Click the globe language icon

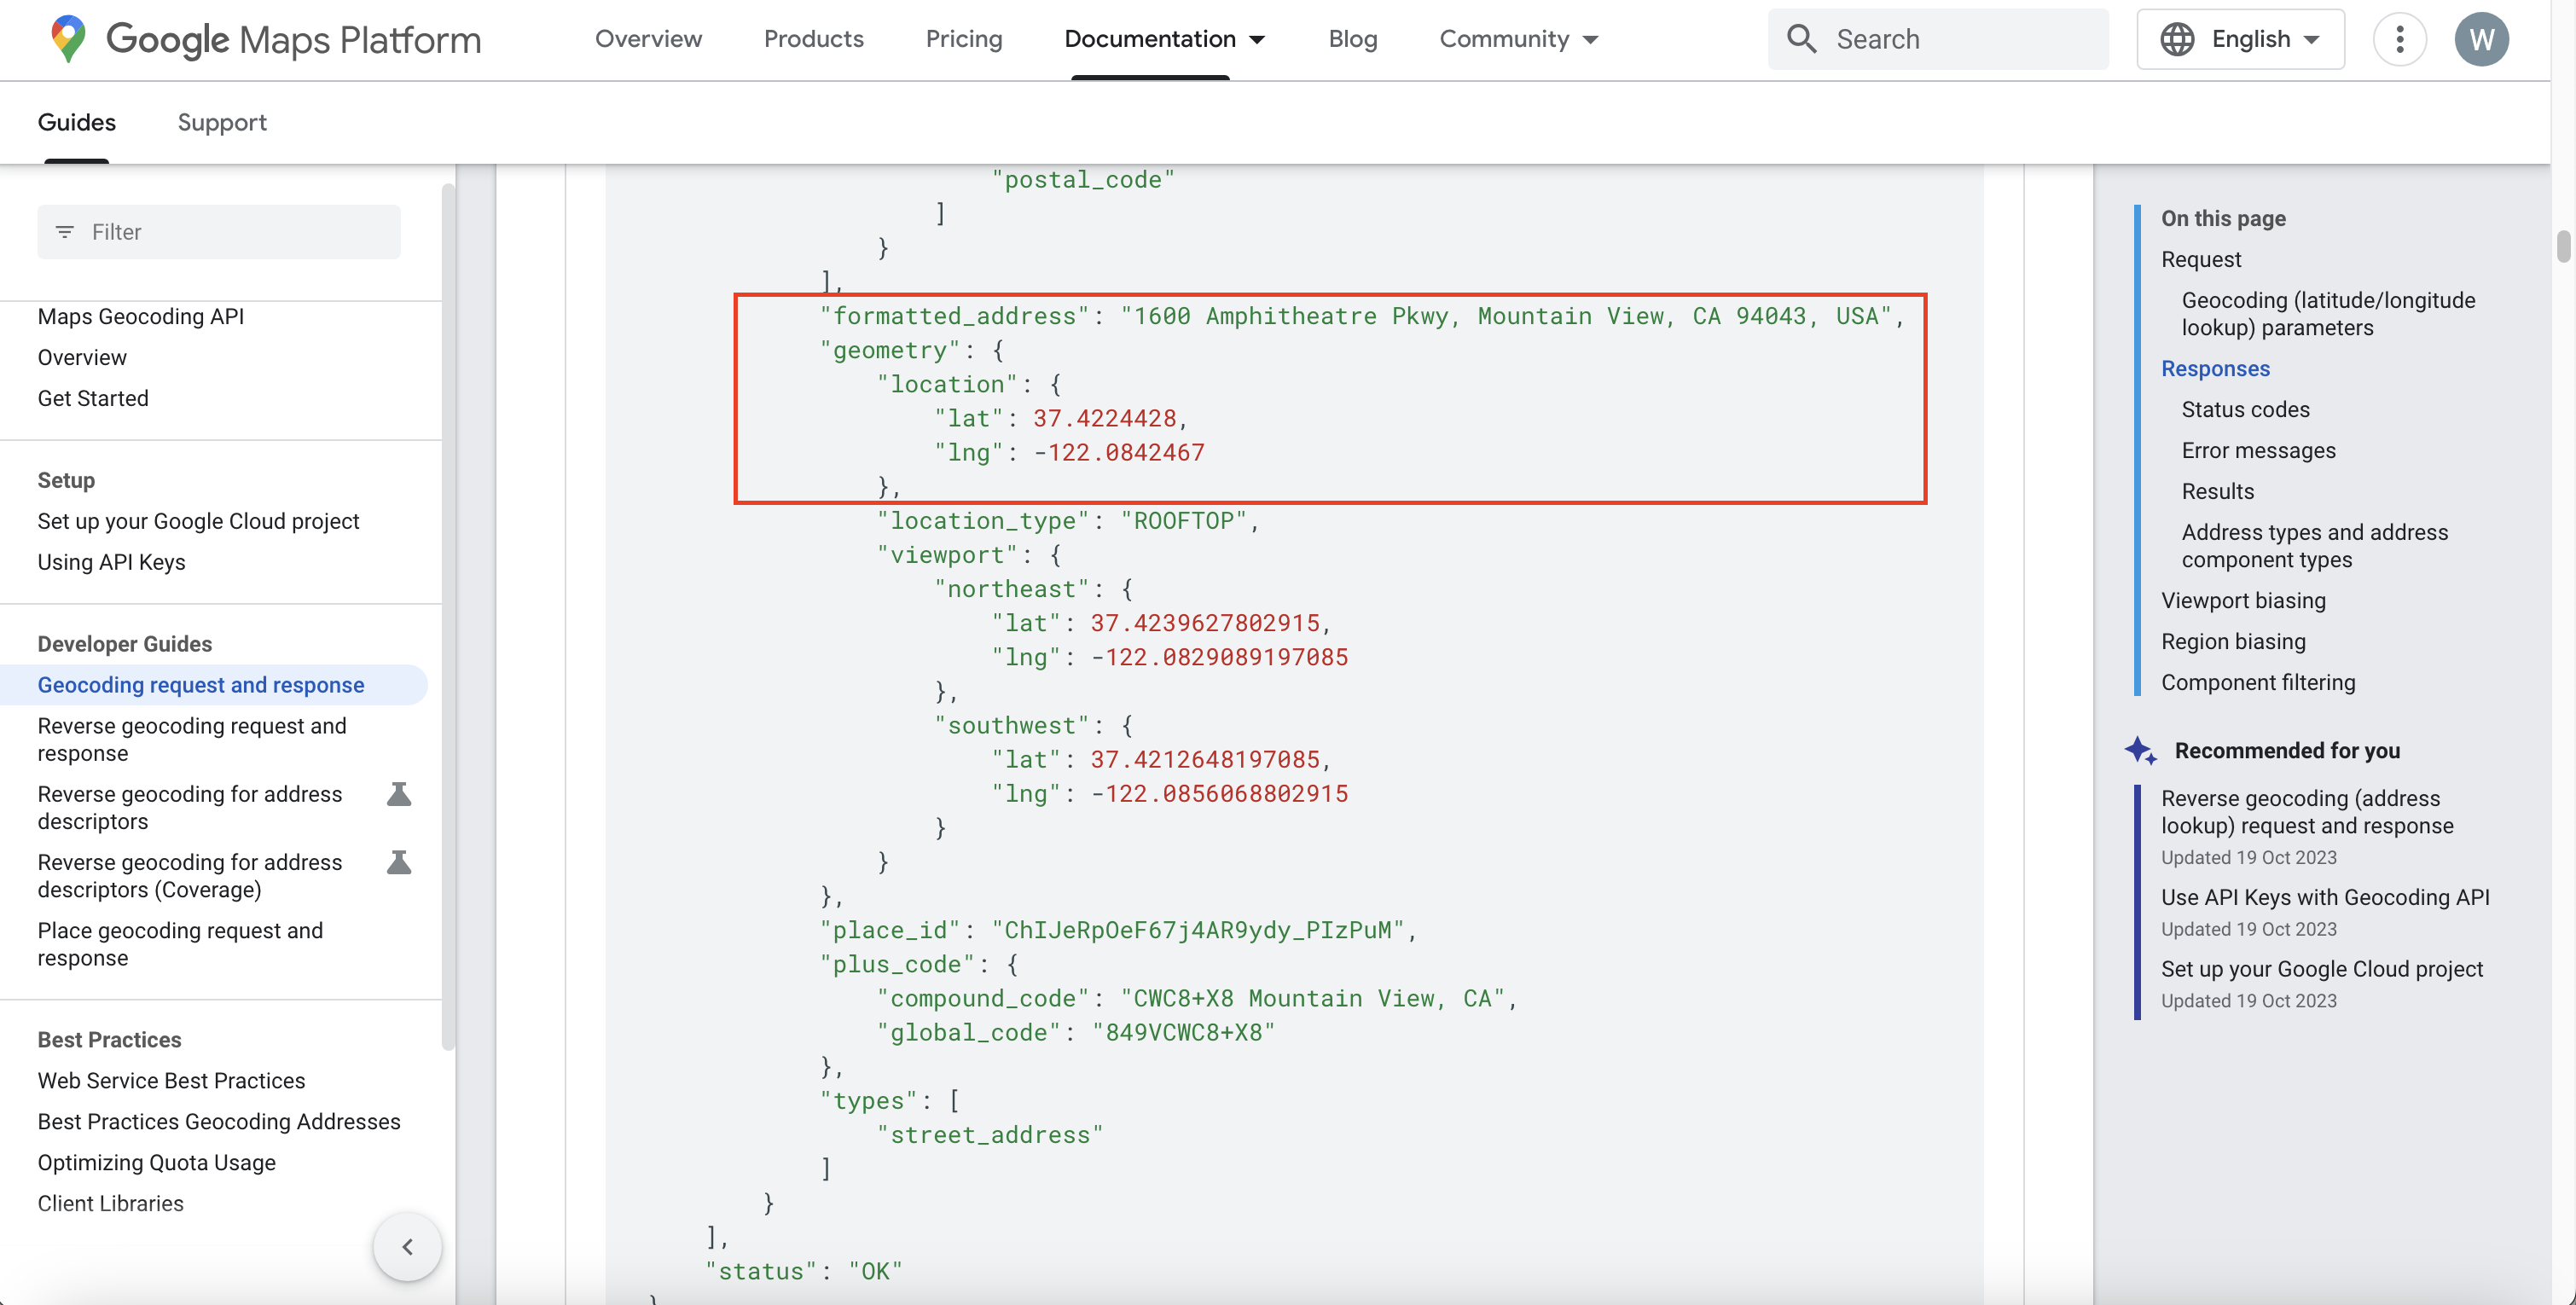click(x=2176, y=39)
